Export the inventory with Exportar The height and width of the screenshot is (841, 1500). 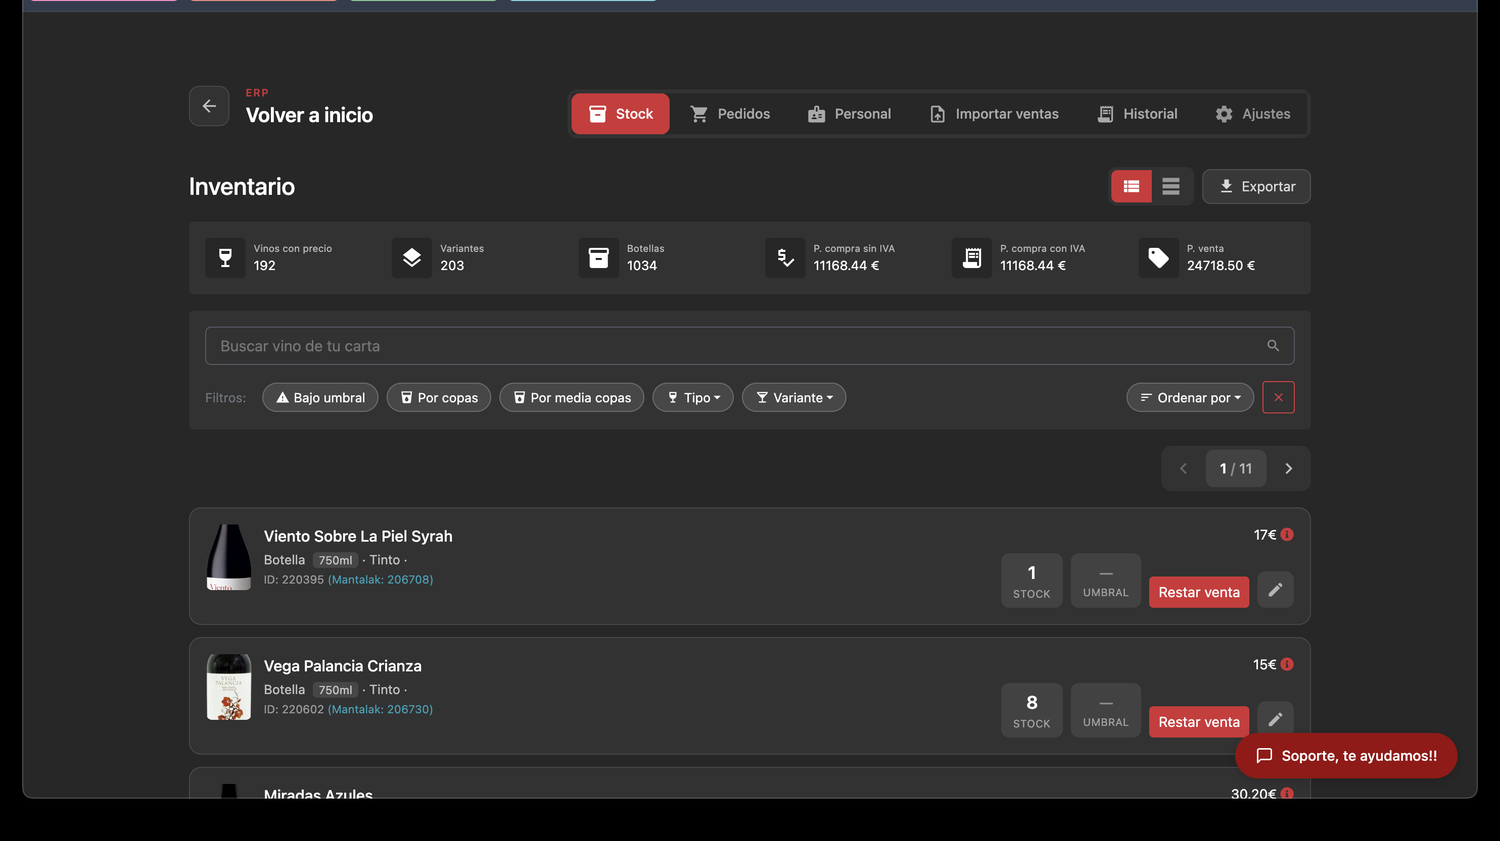(1256, 186)
